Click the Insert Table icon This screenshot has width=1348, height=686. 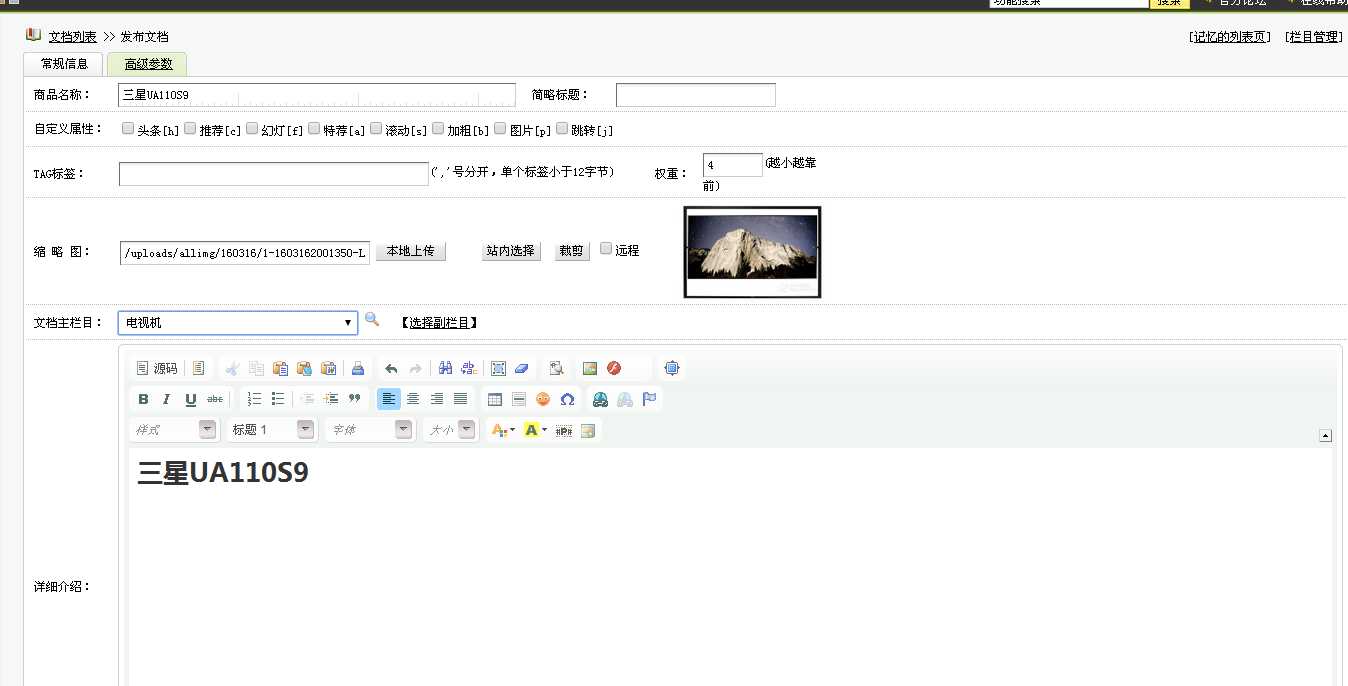pyautogui.click(x=494, y=399)
